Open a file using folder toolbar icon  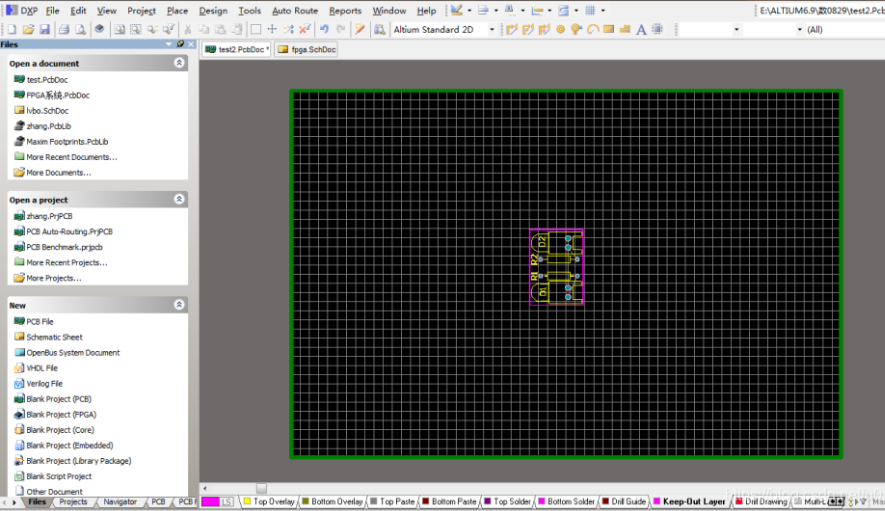pyautogui.click(x=28, y=29)
